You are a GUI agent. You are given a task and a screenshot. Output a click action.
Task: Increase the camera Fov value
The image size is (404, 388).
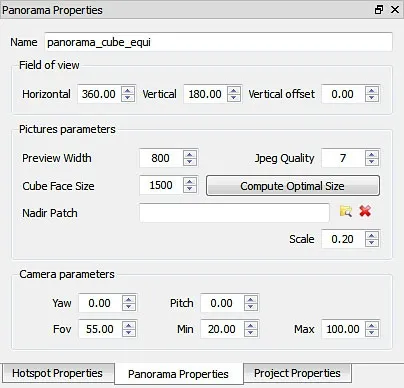click(x=129, y=325)
